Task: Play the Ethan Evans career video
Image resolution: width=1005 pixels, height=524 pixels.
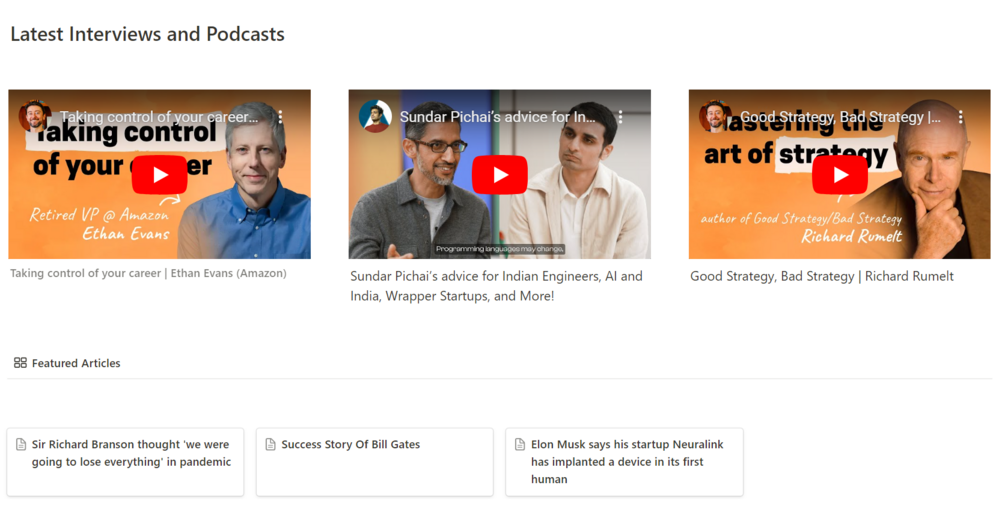Action: coord(160,174)
